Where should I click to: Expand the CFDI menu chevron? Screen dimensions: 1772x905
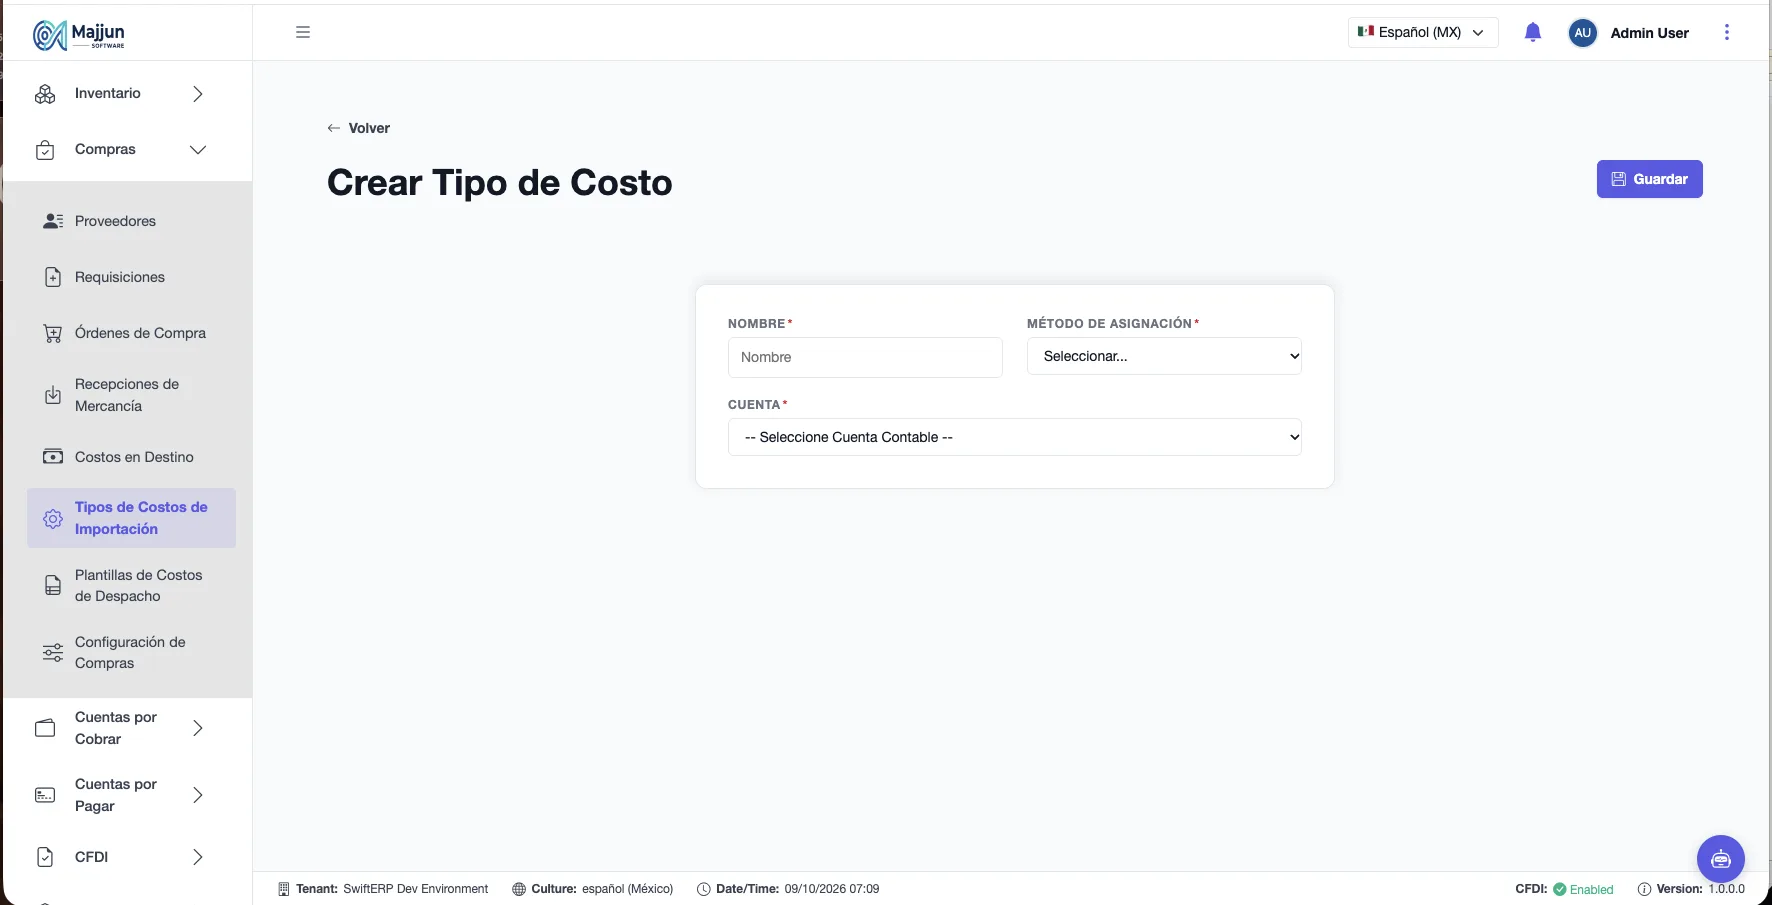coord(198,857)
